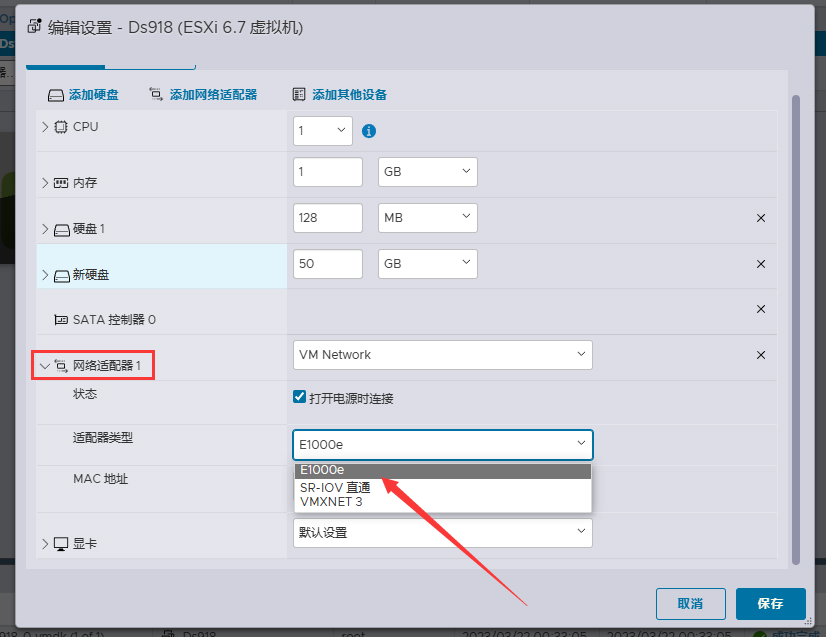Expand the CPU row
This screenshot has height=637, width=826.
[45, 127]
